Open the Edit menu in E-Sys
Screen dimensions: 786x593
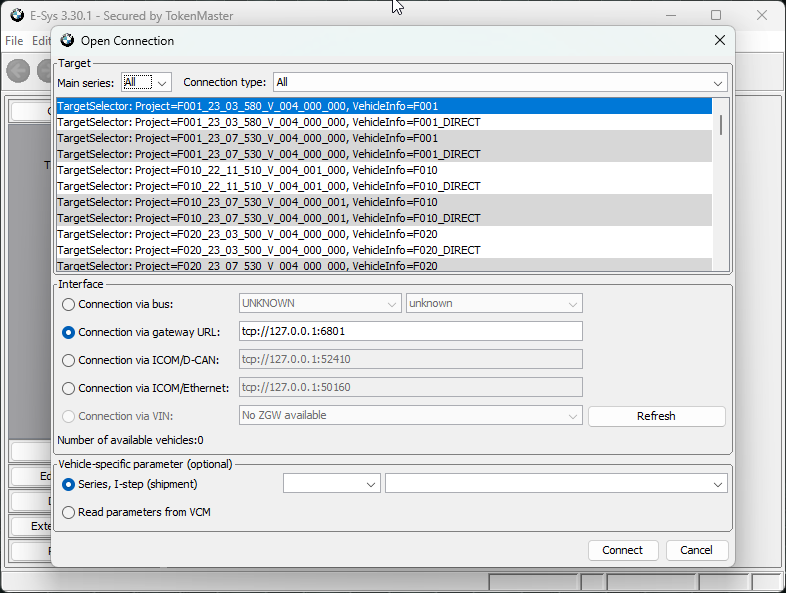41,41
